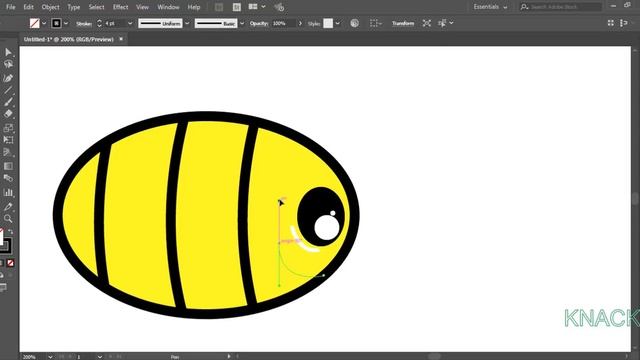Open the graphic Style dropdown arrow
Image resolution: width=640 pixels, height=360 pixels.
point(338,23)
